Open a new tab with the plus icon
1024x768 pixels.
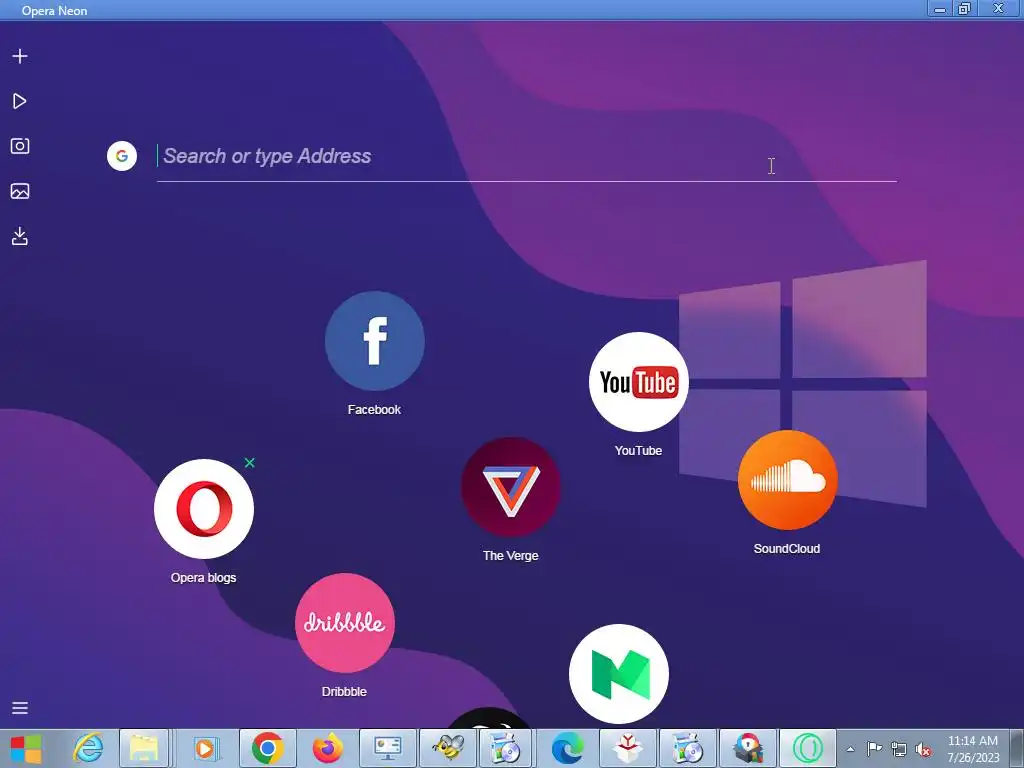[20, 56]
